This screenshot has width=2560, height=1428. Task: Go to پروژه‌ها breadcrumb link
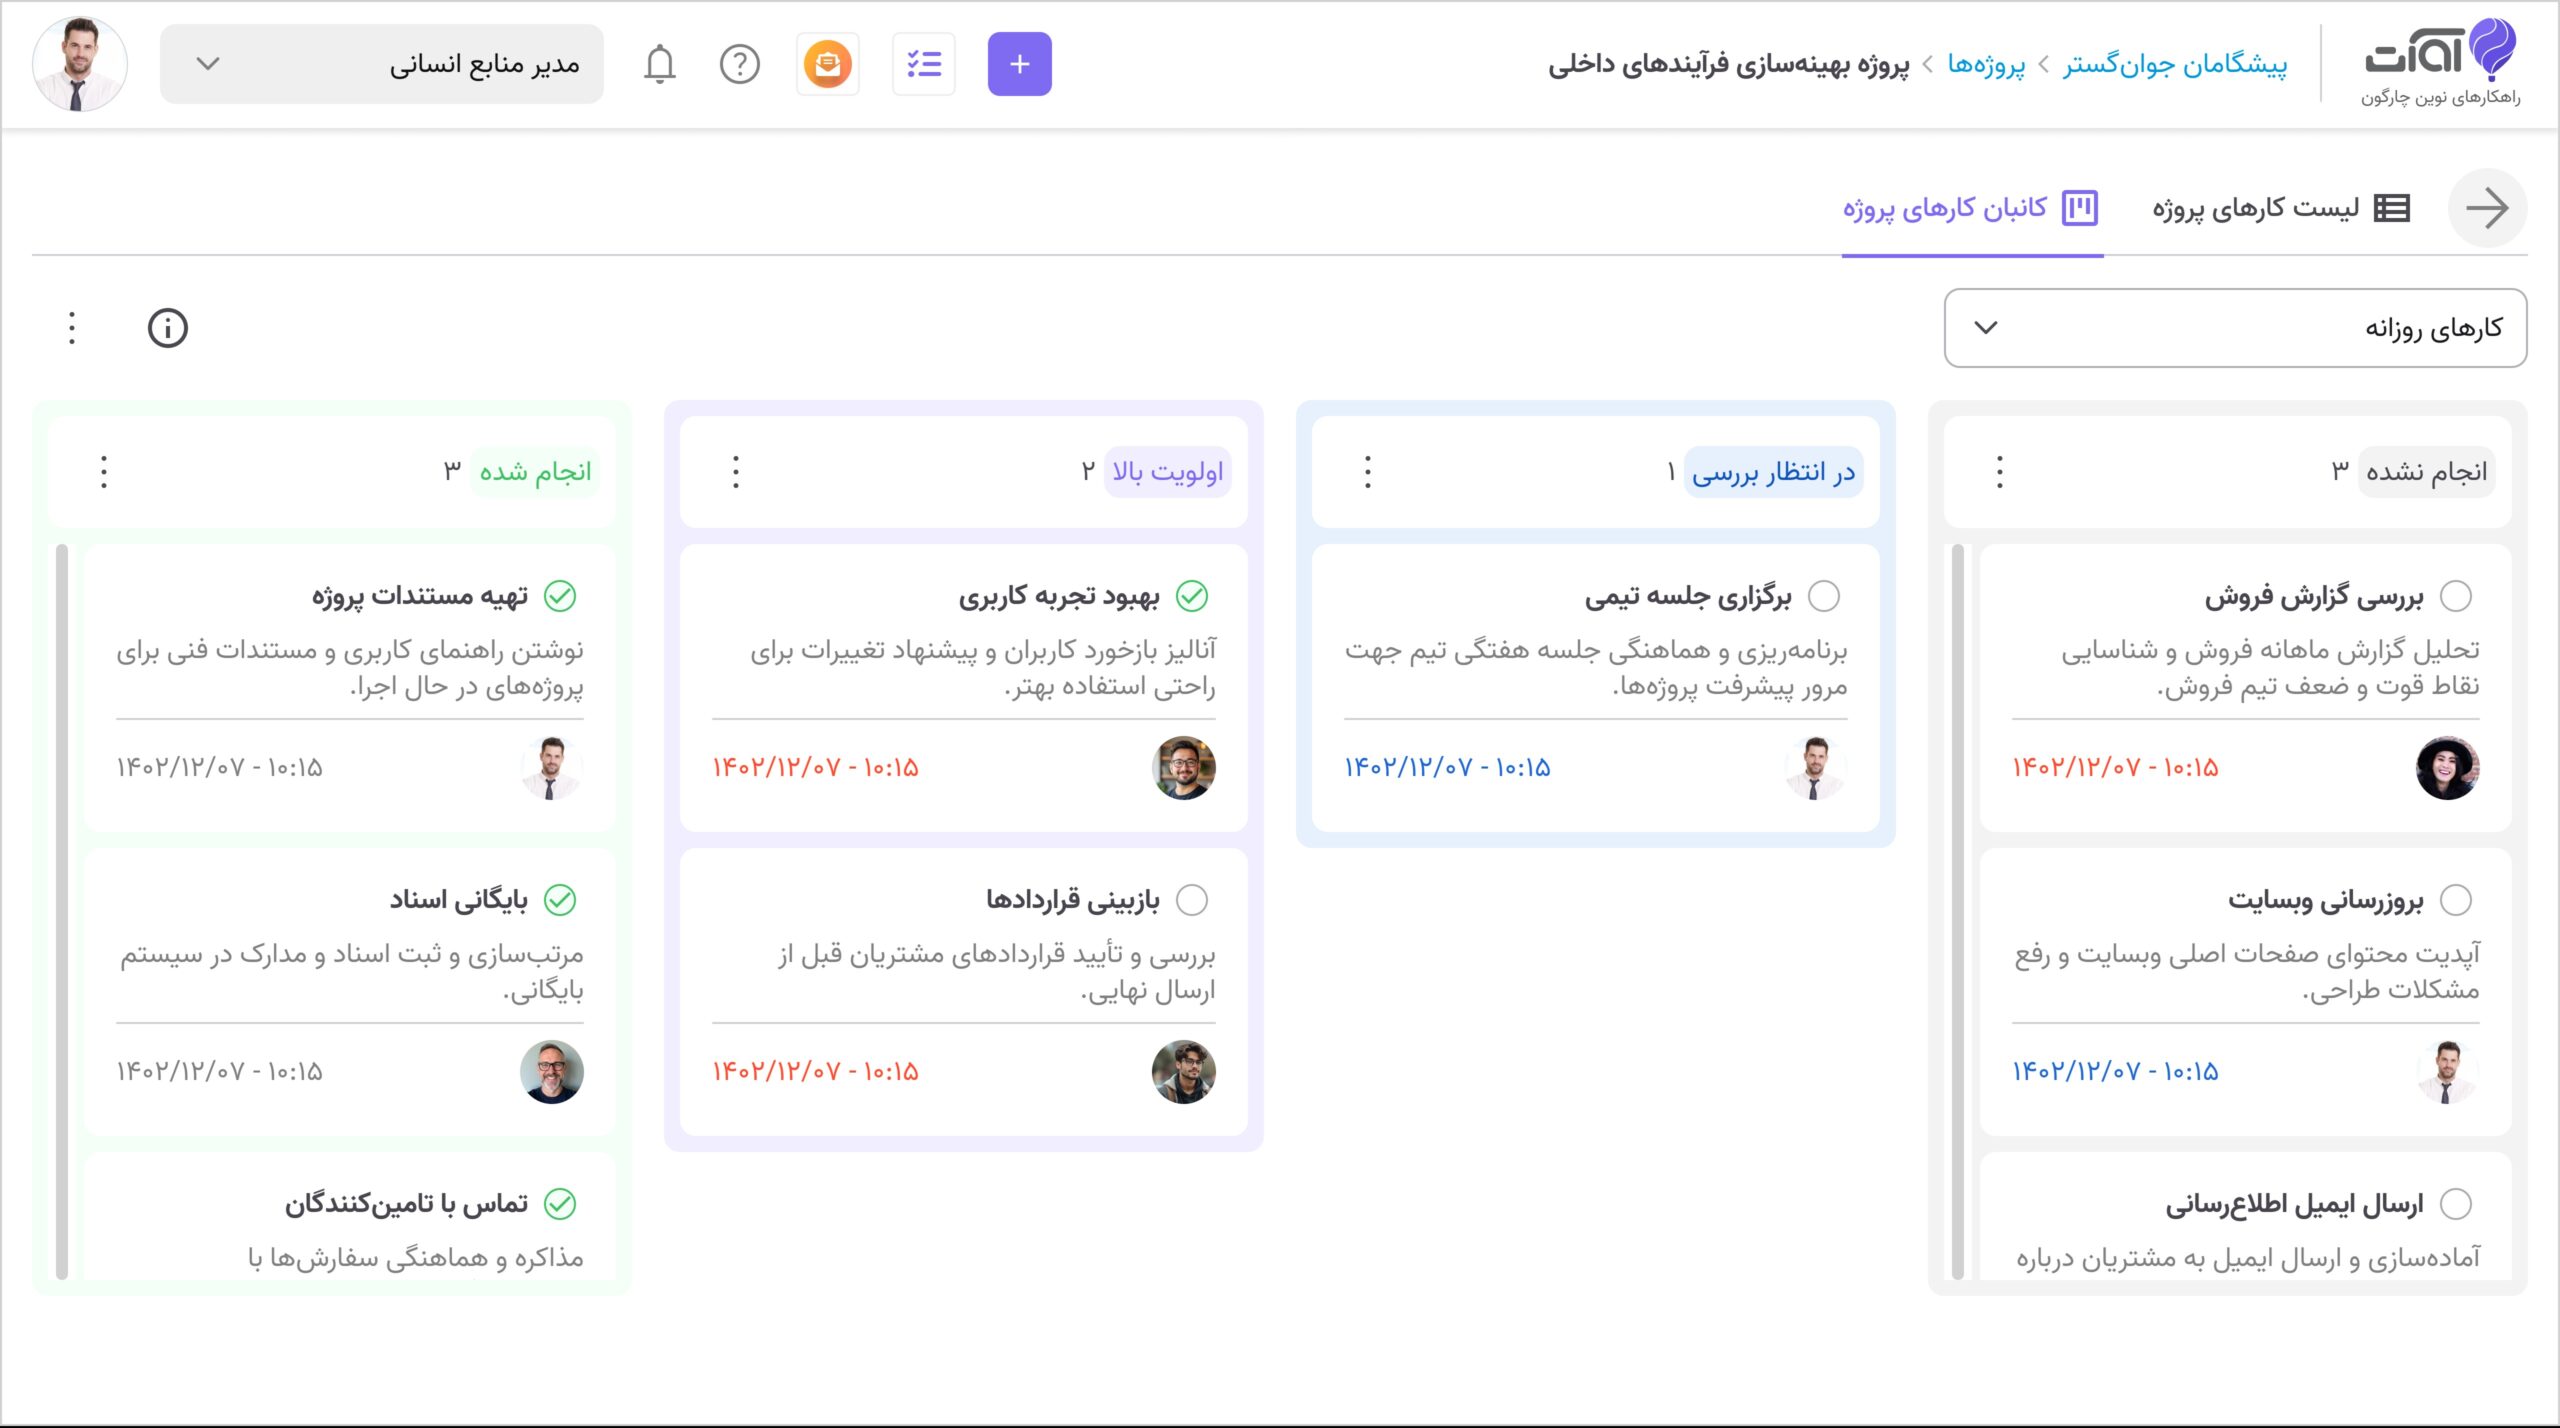pyautogui.click(x=1986, y=64)
